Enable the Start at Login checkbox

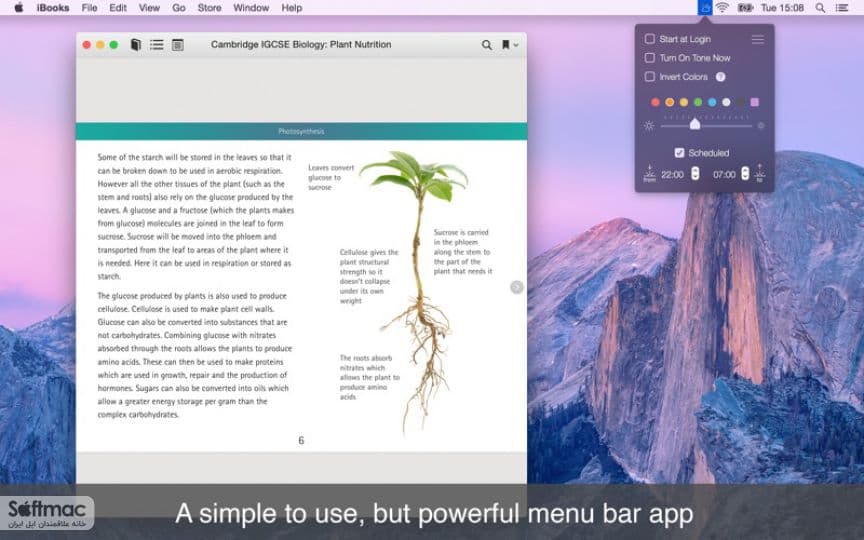click(x=650, y=39)
